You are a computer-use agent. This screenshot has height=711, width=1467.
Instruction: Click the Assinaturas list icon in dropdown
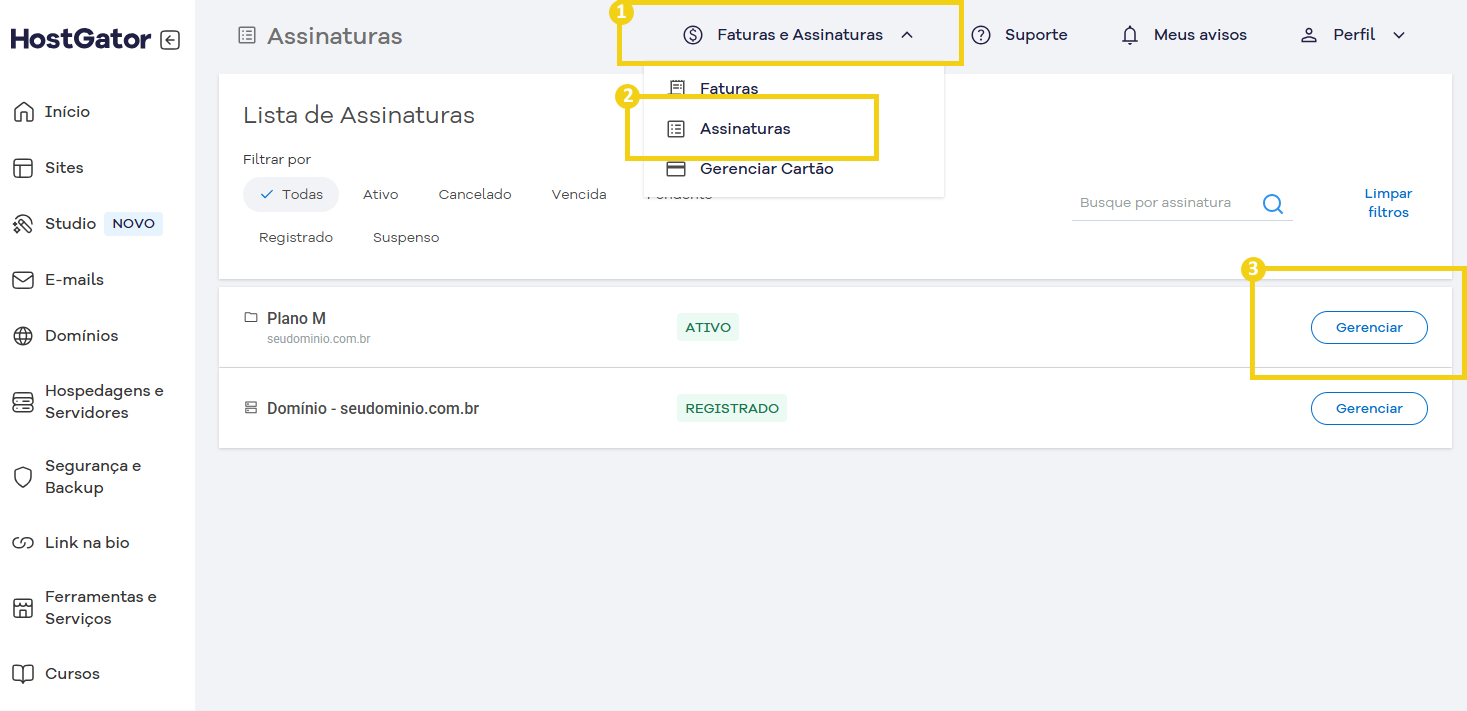677,129
